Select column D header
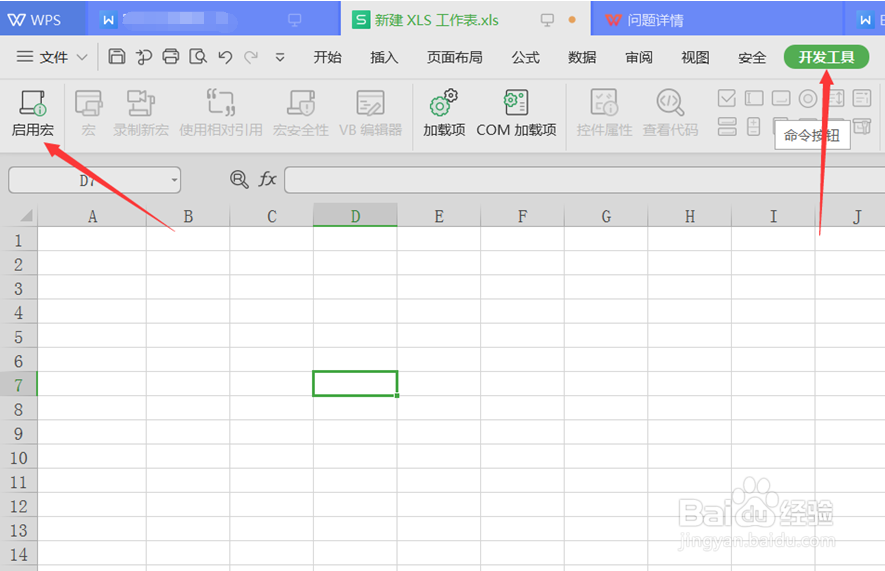 pos(355,216)
